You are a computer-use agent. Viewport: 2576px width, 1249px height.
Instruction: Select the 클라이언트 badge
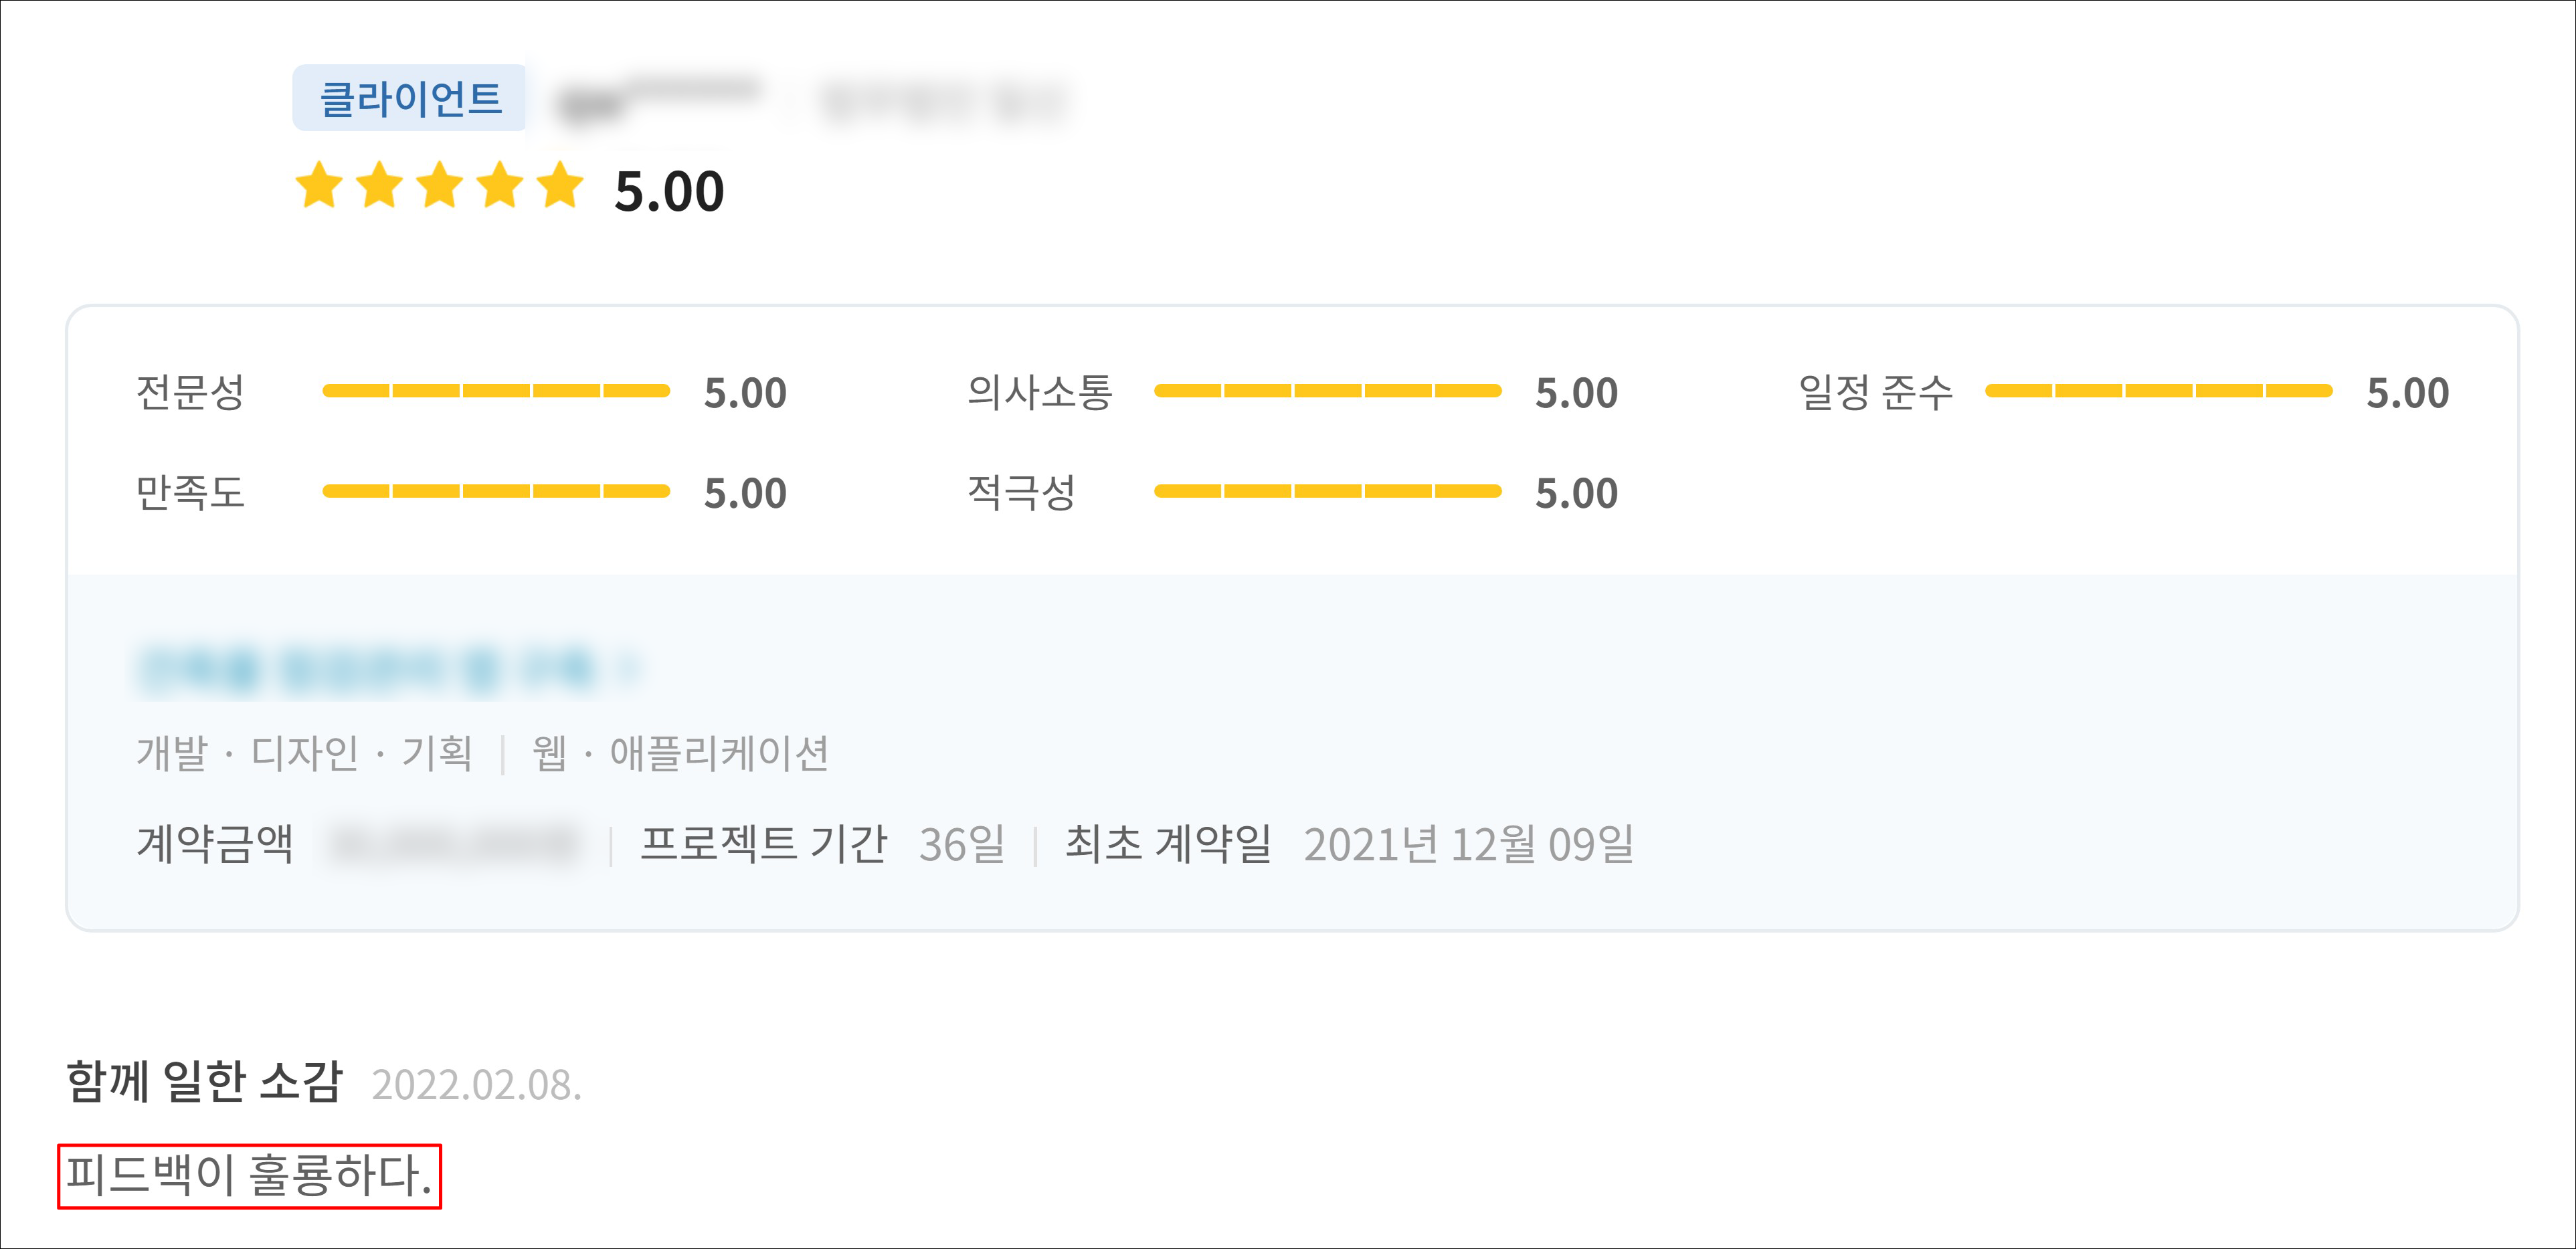tap(409, 98)
